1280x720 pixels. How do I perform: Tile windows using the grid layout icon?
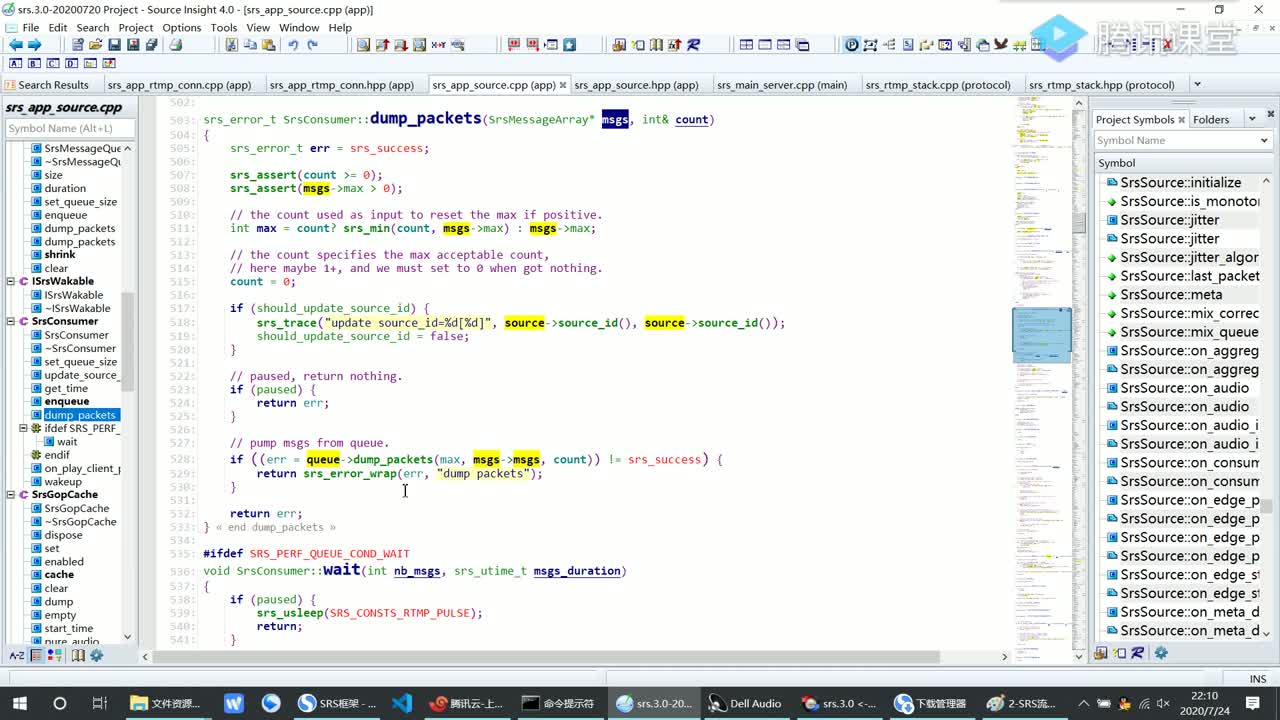[746, 45]
